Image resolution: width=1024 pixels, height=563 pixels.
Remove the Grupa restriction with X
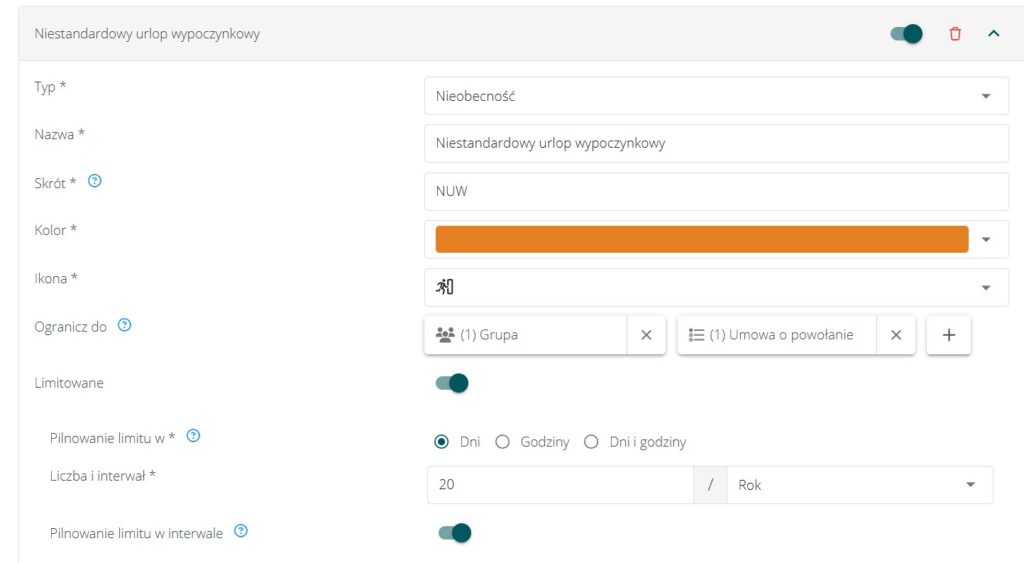tap(646, 335)
